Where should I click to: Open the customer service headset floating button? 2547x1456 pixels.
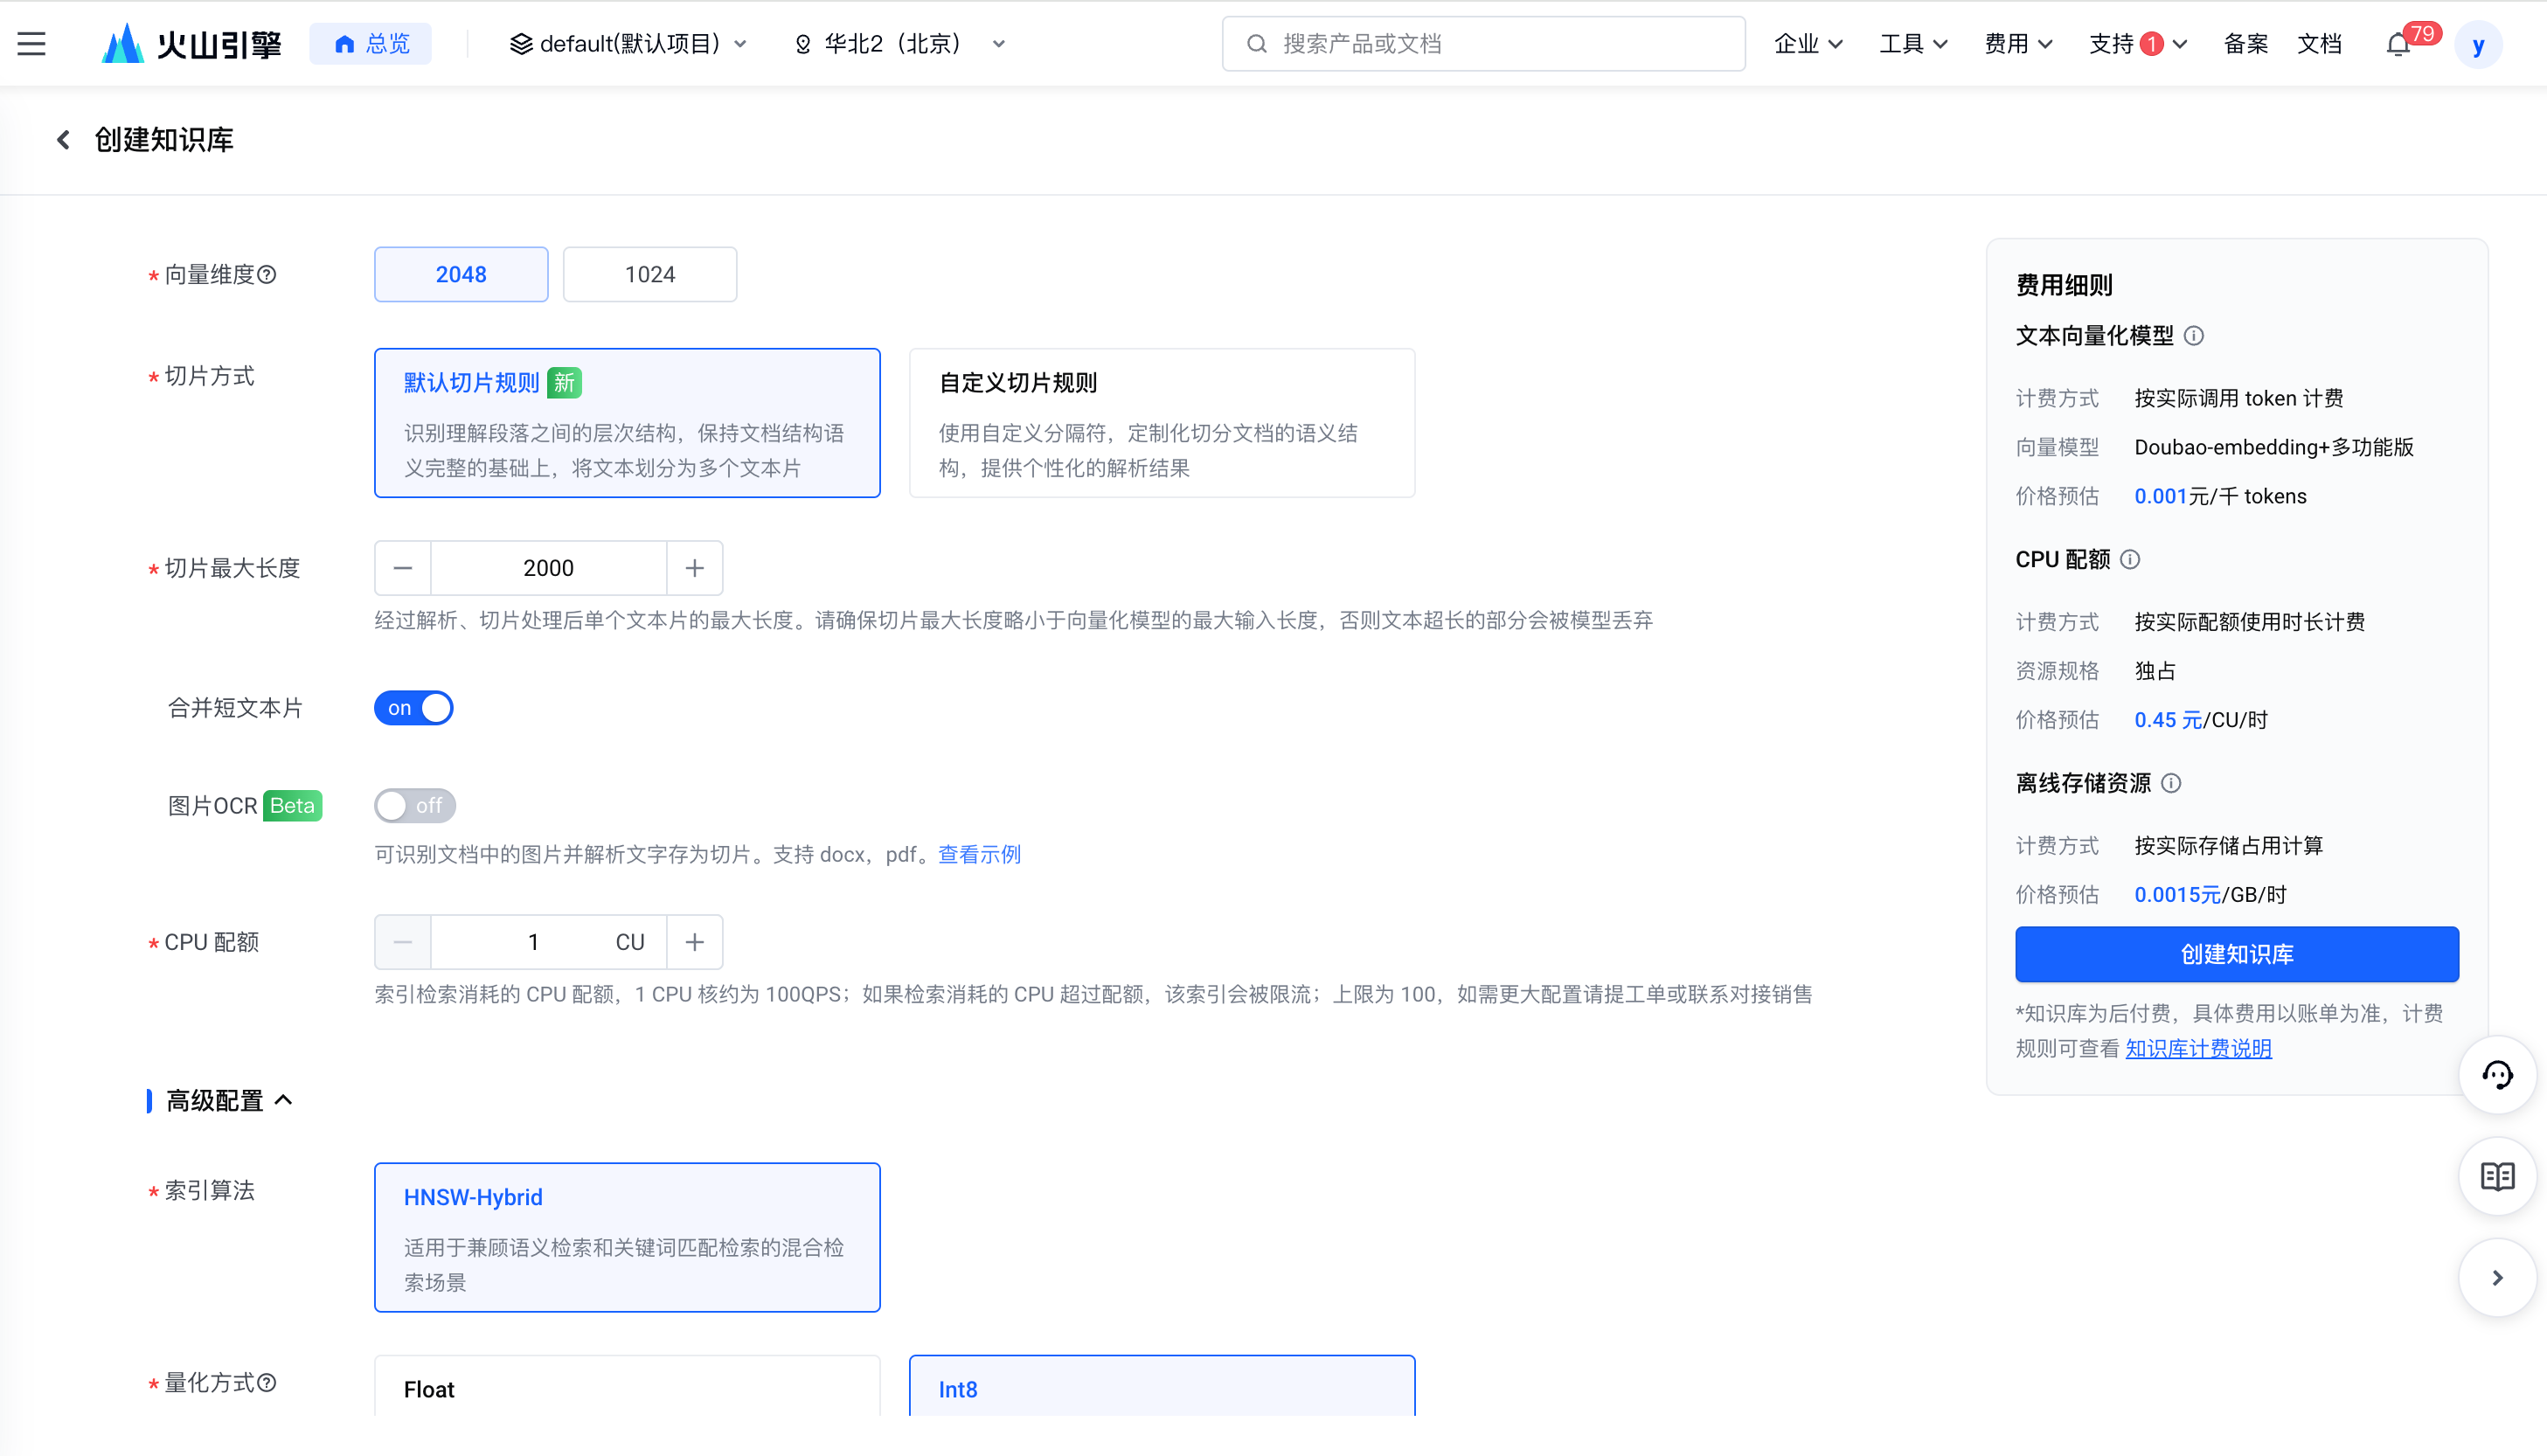pyautogui.click(x=2497, y=1076)
